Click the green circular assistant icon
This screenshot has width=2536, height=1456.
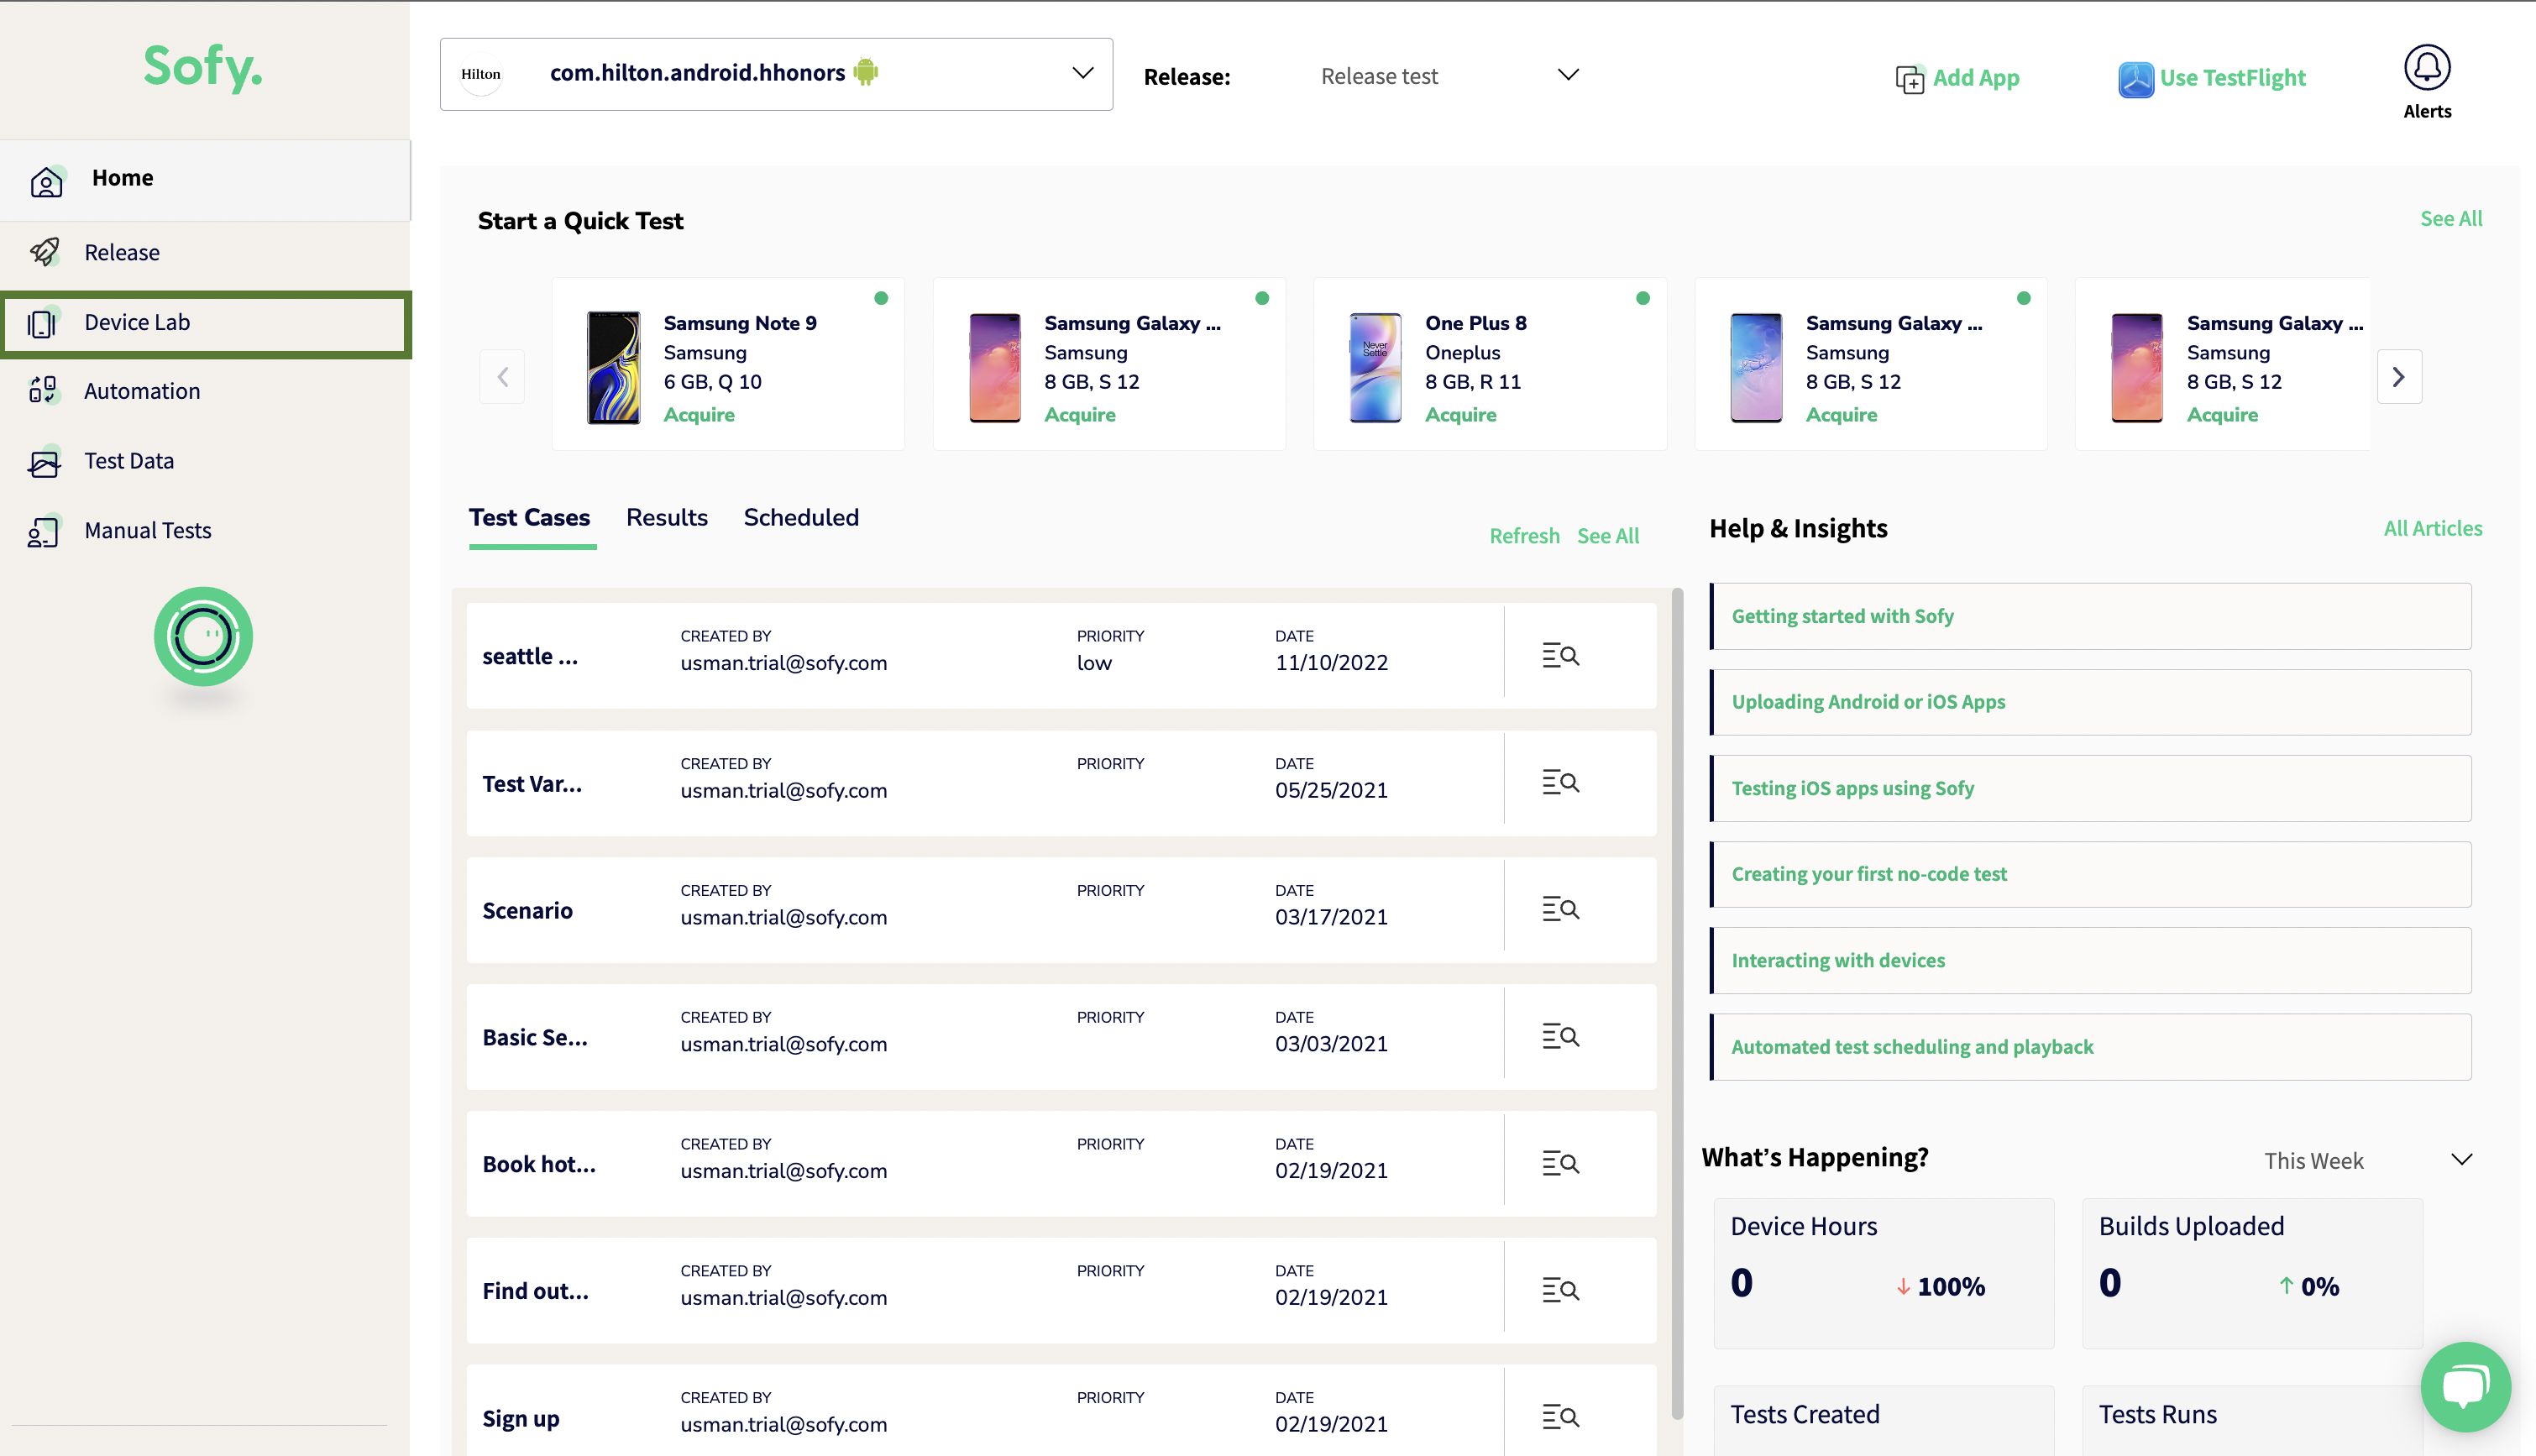(203, 636)
